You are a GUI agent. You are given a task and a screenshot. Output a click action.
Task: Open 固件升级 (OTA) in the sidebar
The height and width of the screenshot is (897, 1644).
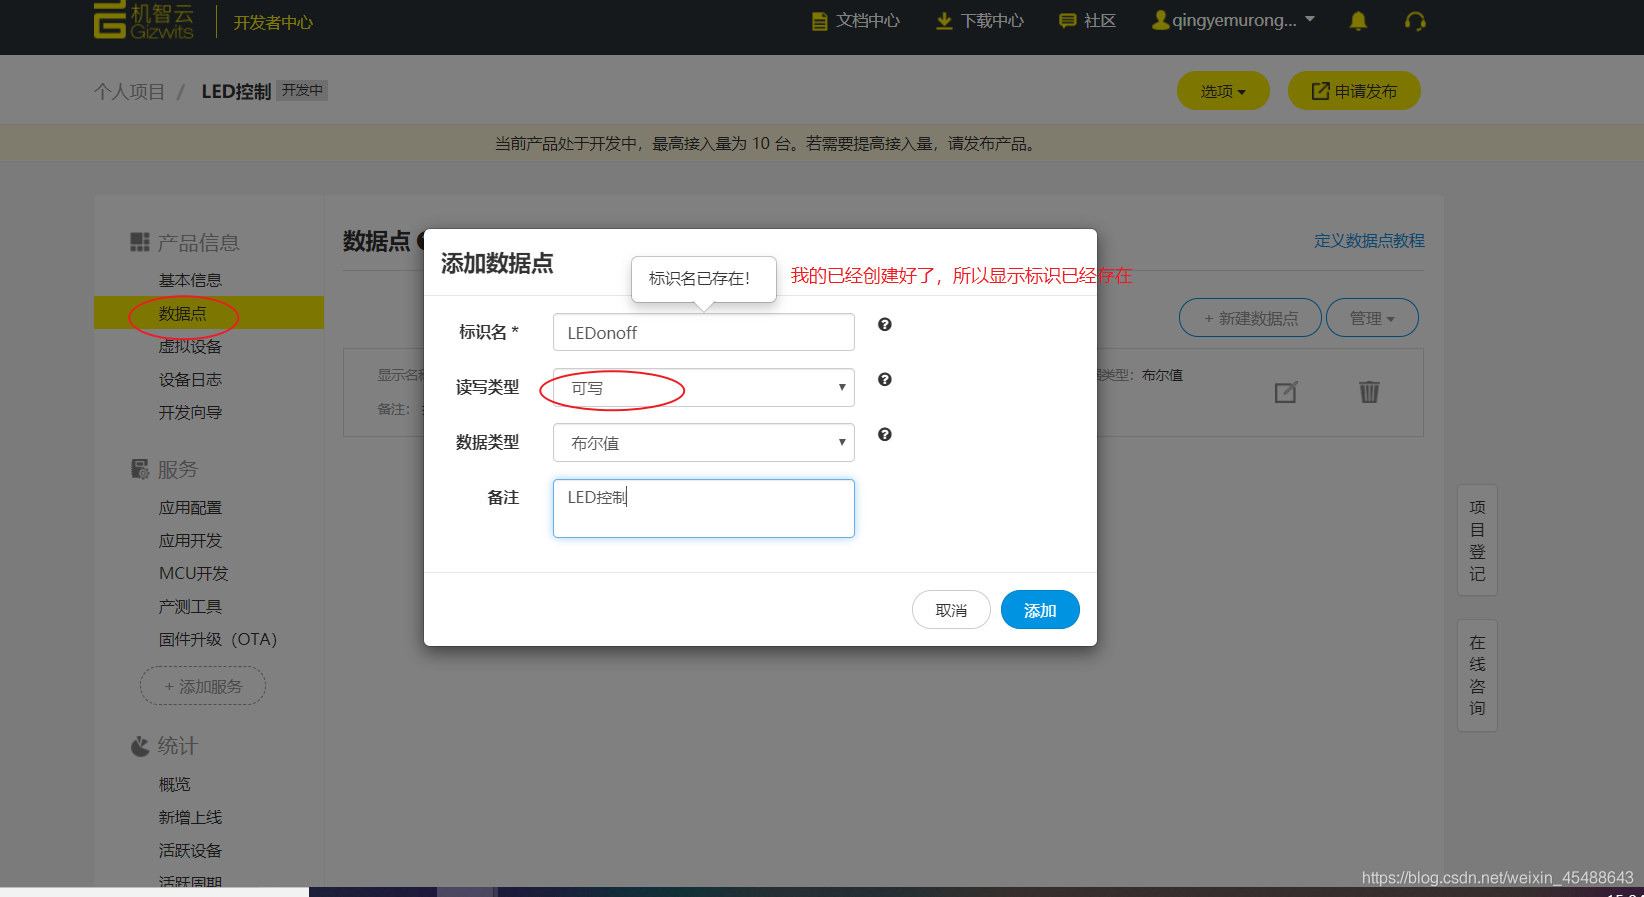218,640
